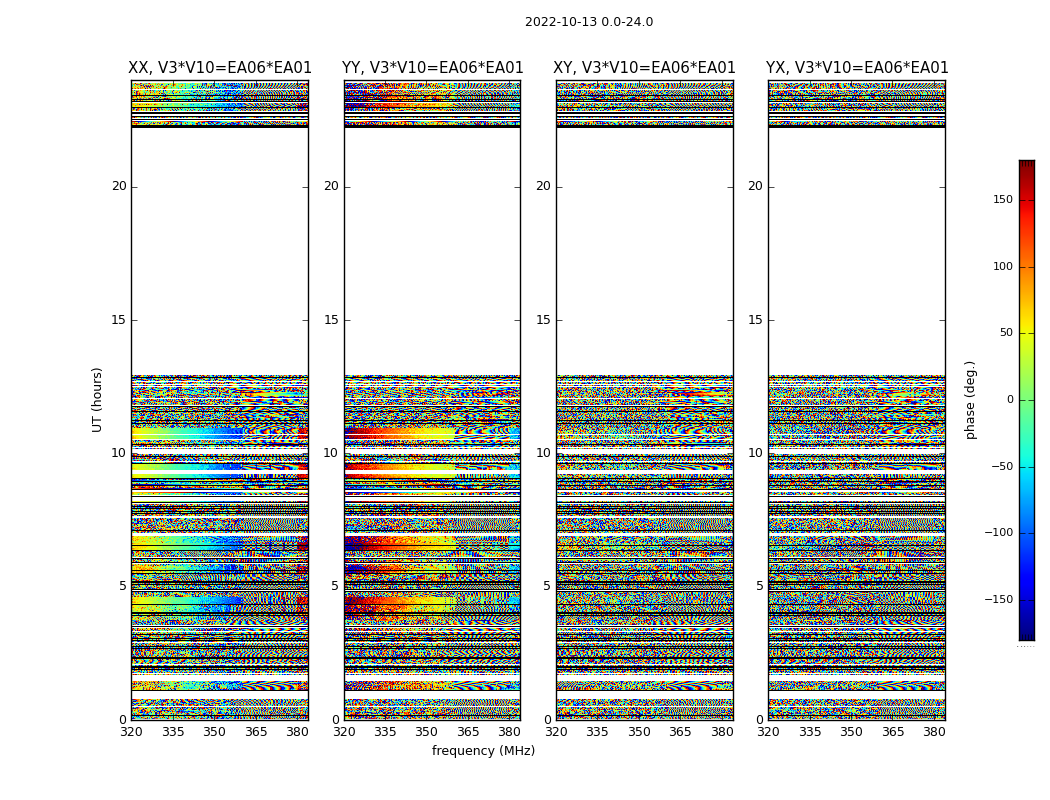Click the 365 MHz tick under XY panel
The width and height of the screenshot is (1050, 800).
[x=680, y=732]
